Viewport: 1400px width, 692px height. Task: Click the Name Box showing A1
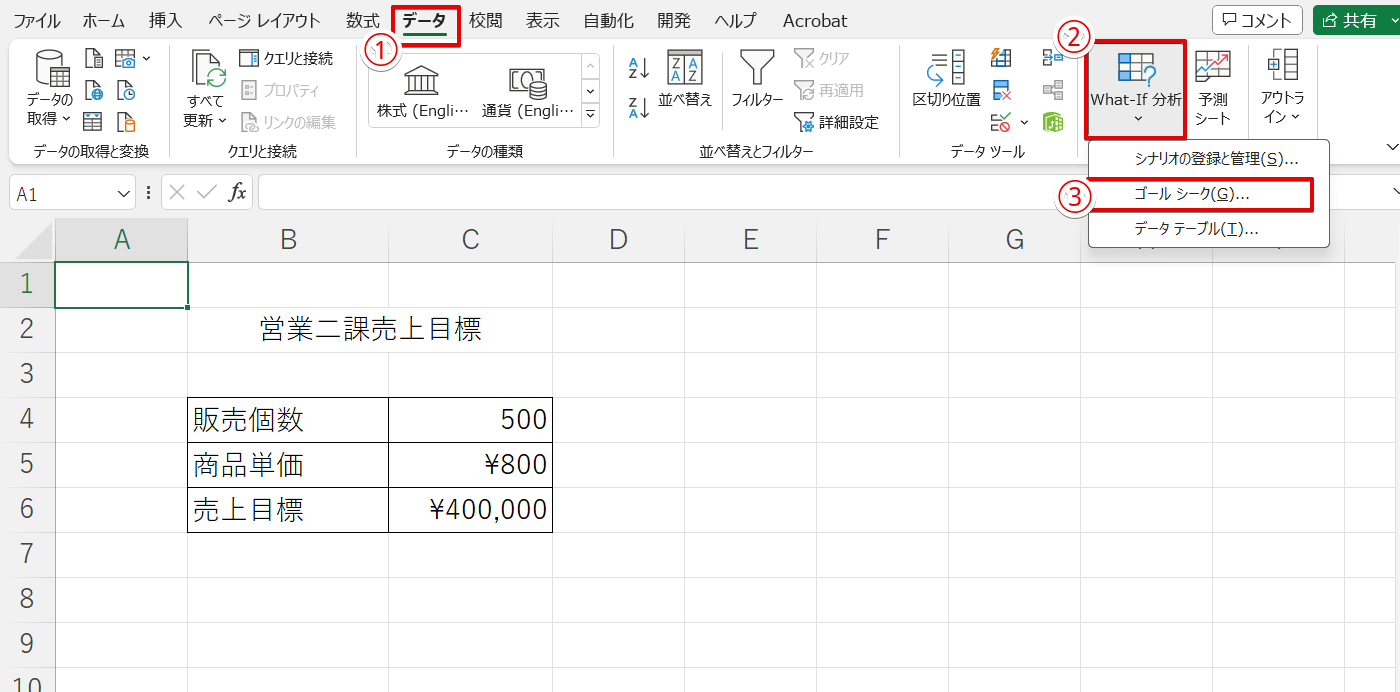tap(63, 194)
